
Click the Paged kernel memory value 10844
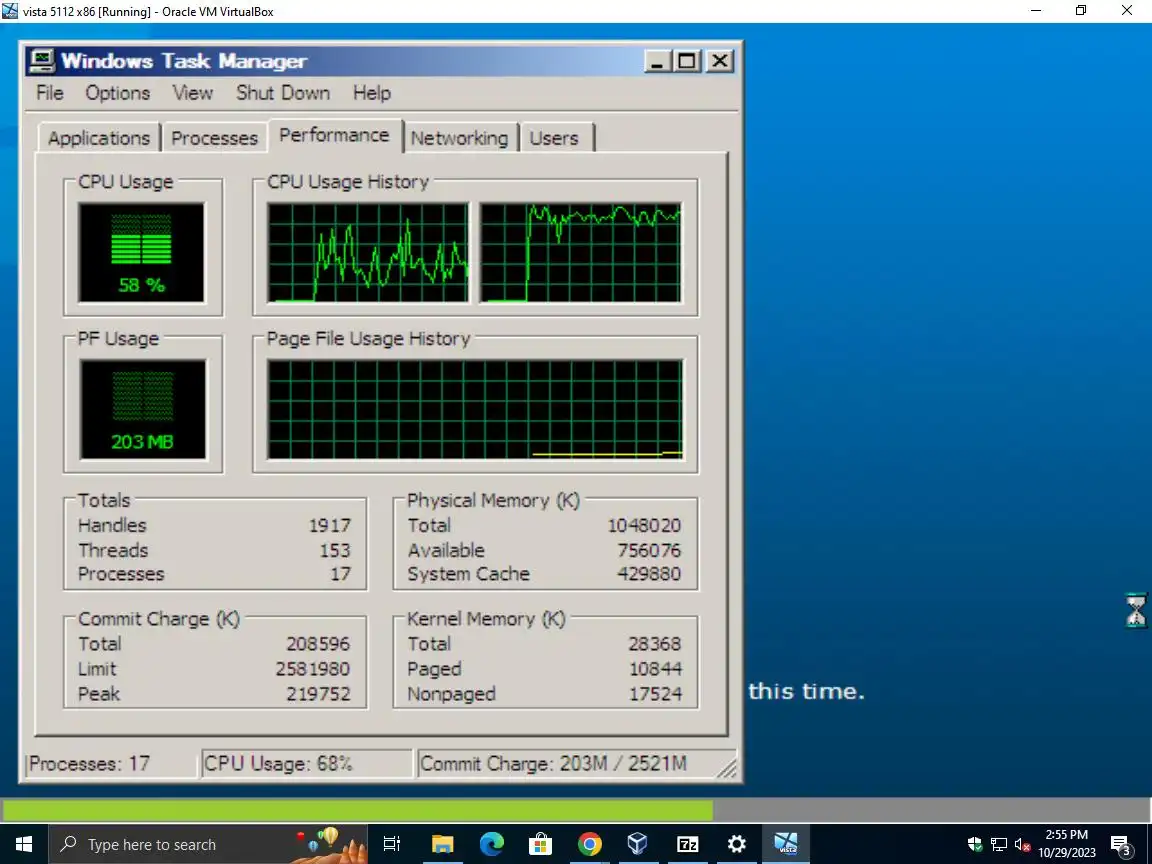[655, 669]
